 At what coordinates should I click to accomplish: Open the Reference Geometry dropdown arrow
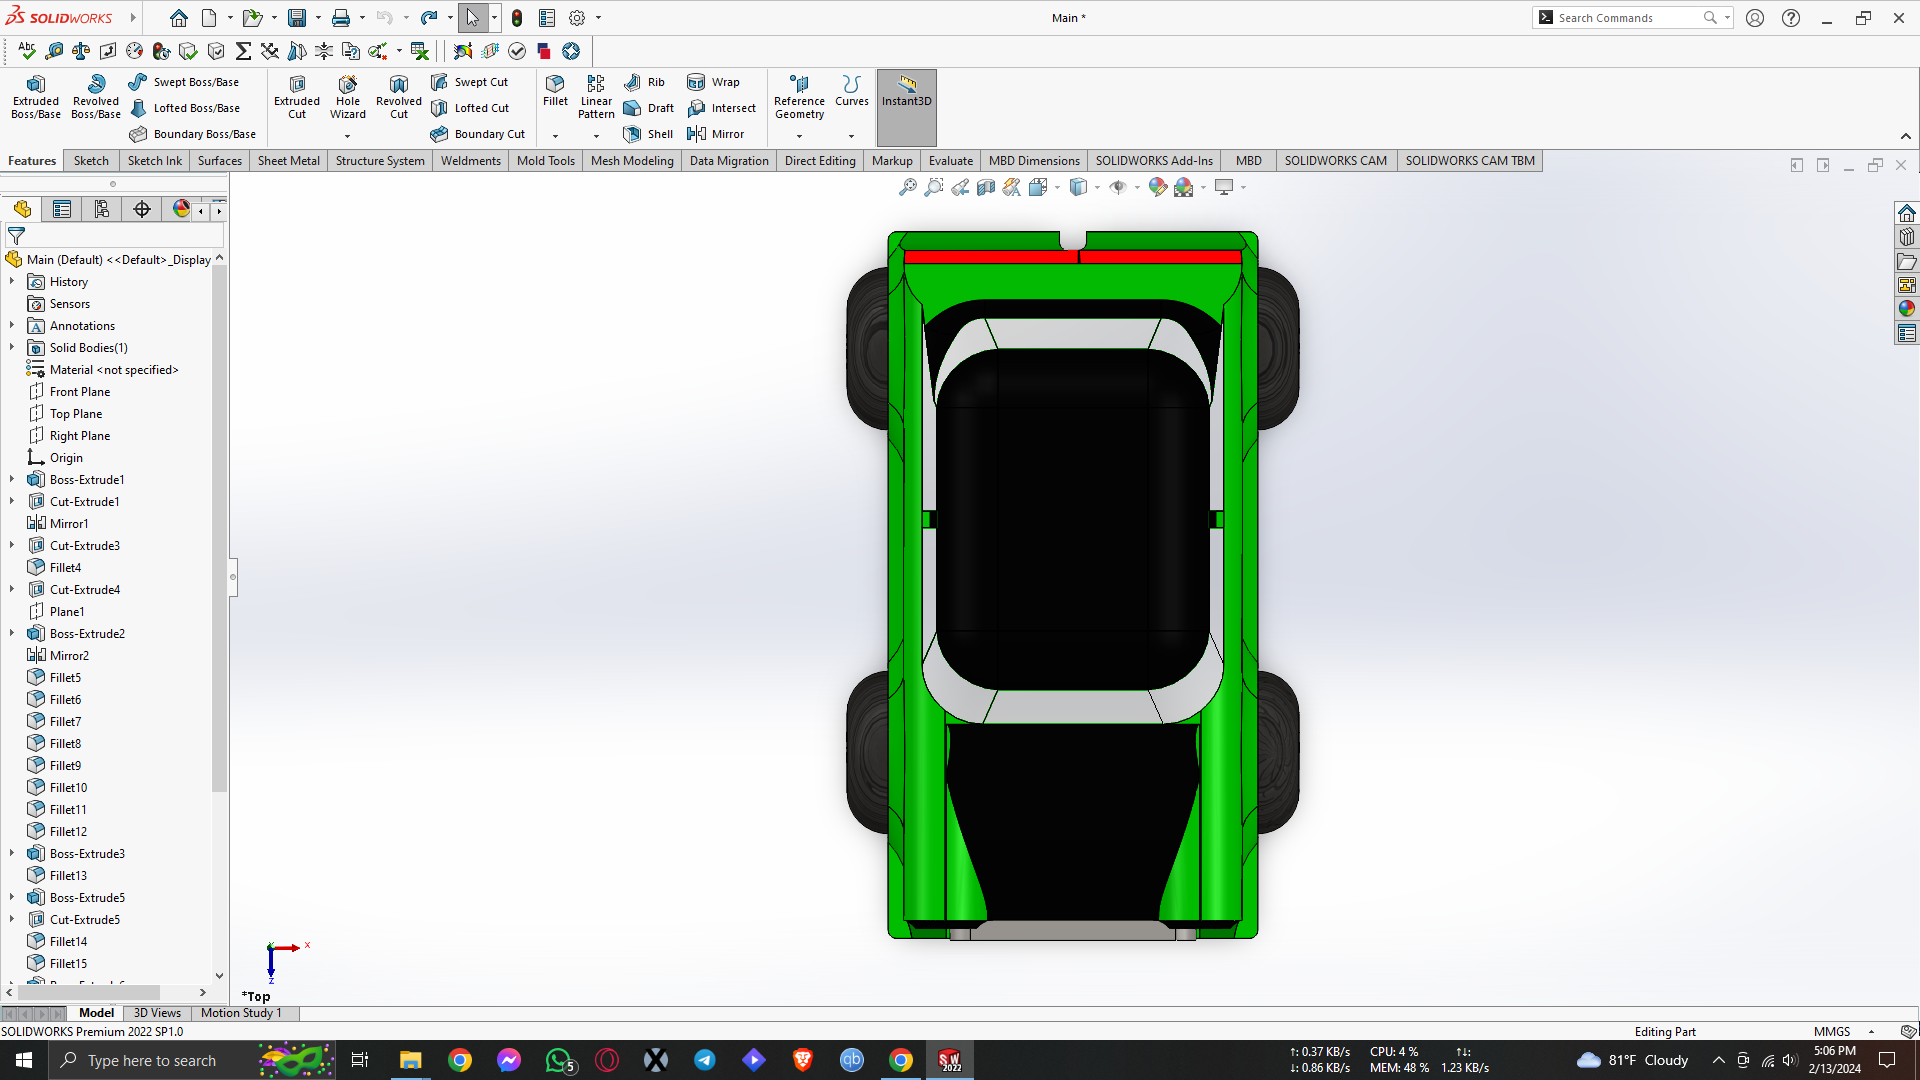pos(799,136)
